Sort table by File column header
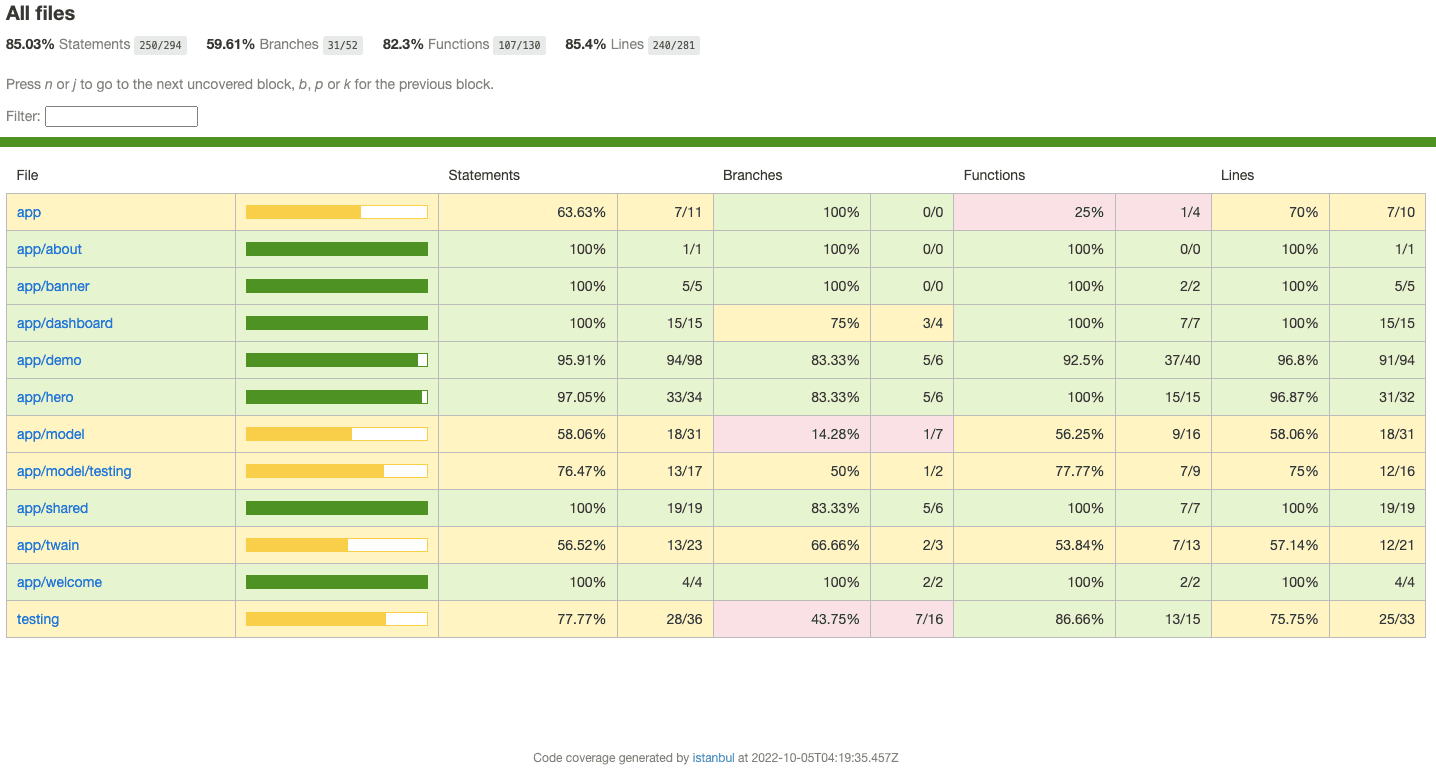This screenshot has width=1436, height=775. tap(28, 175)
